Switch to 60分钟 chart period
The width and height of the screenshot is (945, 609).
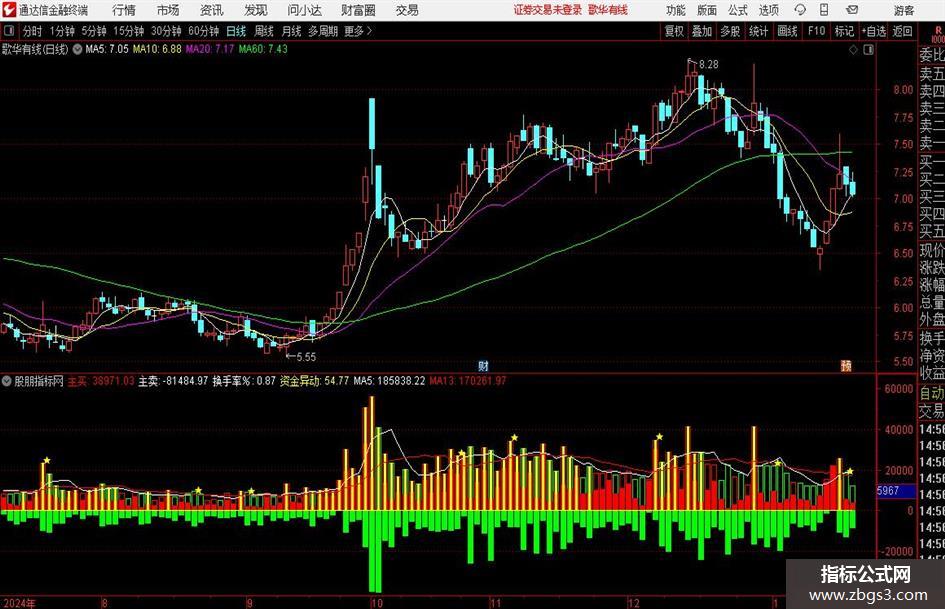(x=204, y=31)
